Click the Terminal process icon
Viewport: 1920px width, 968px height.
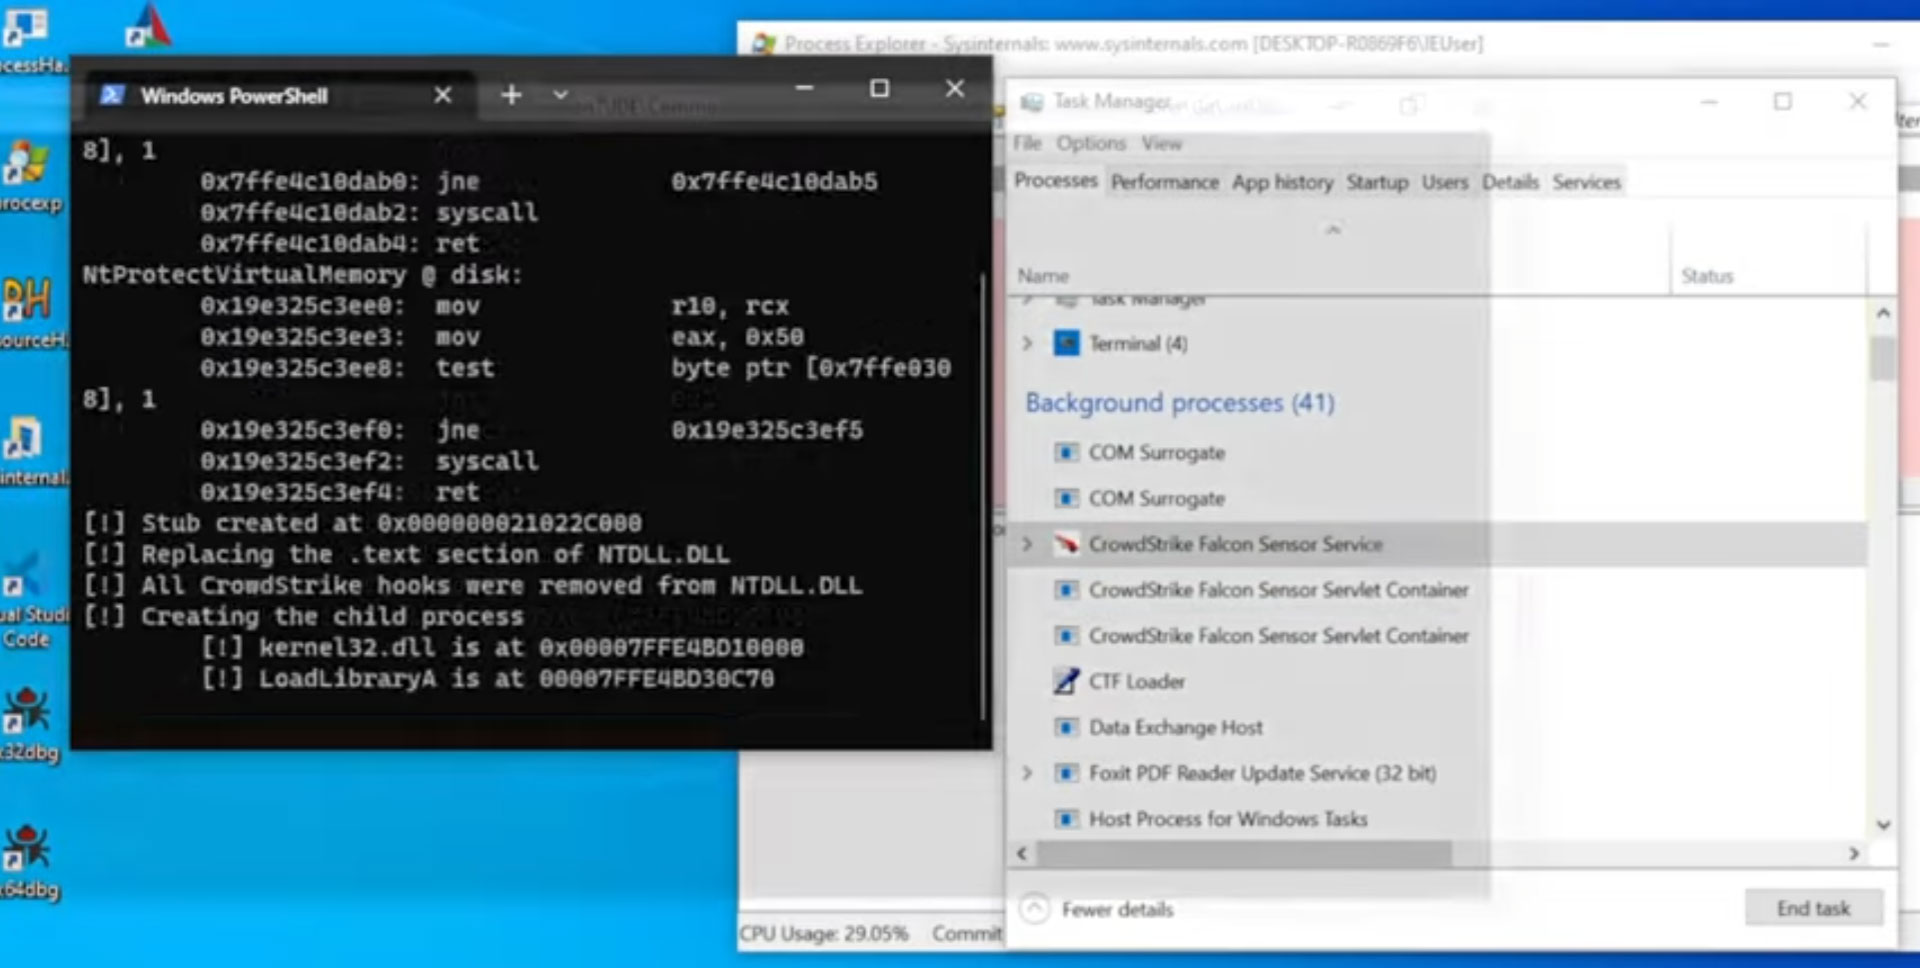point(1067,344)
